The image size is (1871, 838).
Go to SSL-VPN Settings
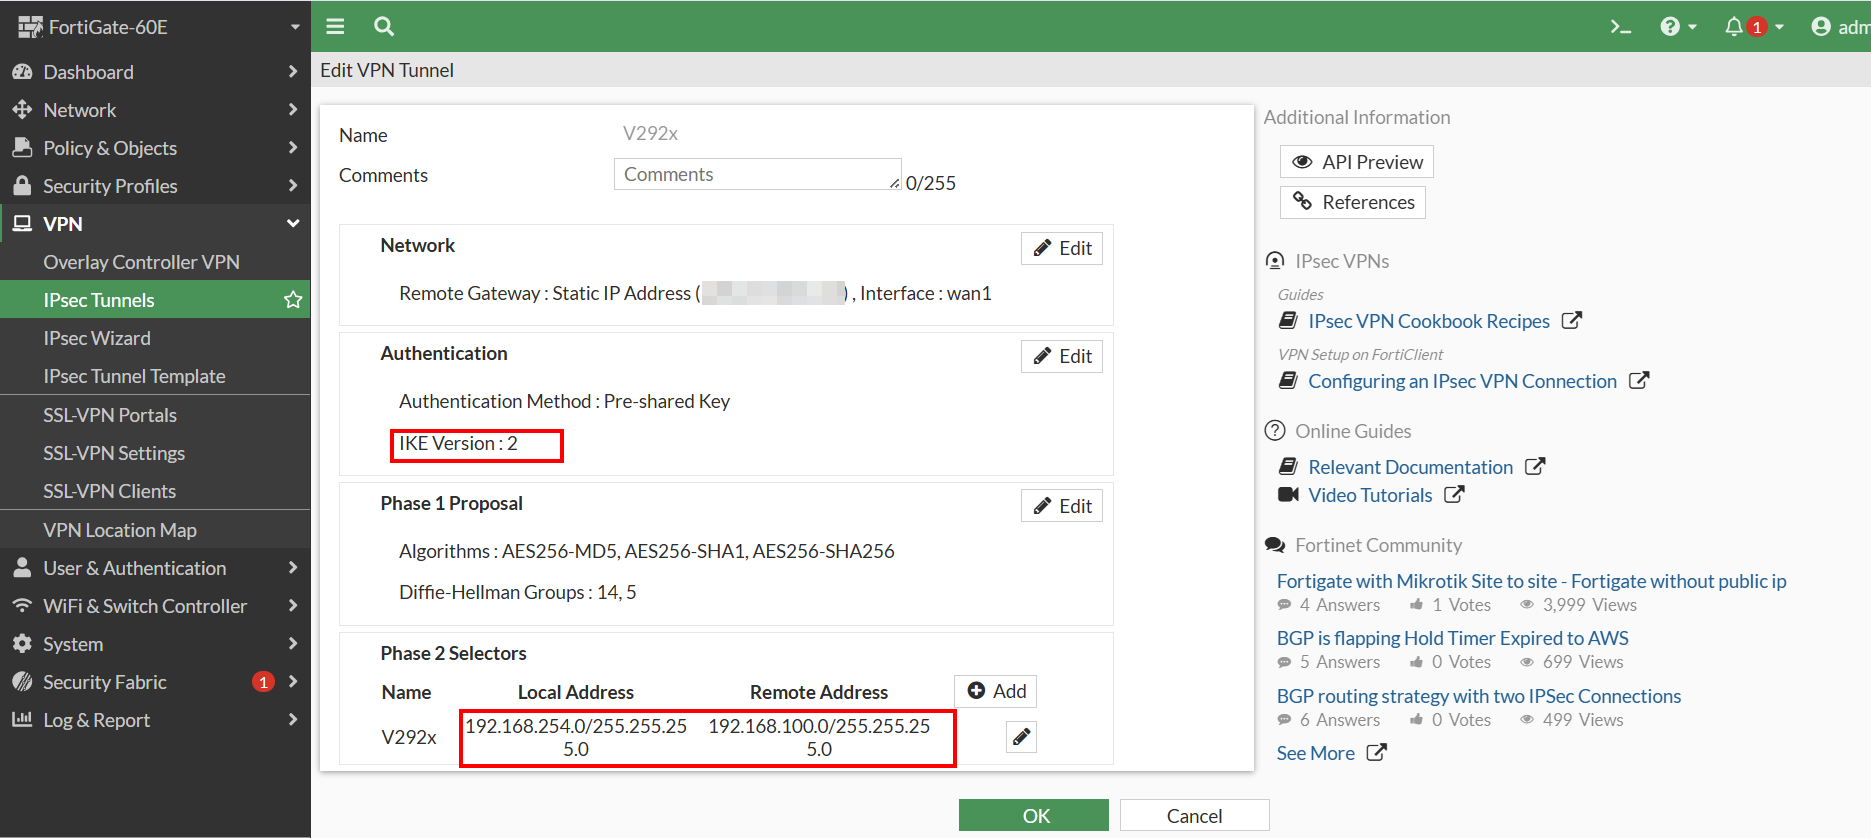(x=114, y=453)
